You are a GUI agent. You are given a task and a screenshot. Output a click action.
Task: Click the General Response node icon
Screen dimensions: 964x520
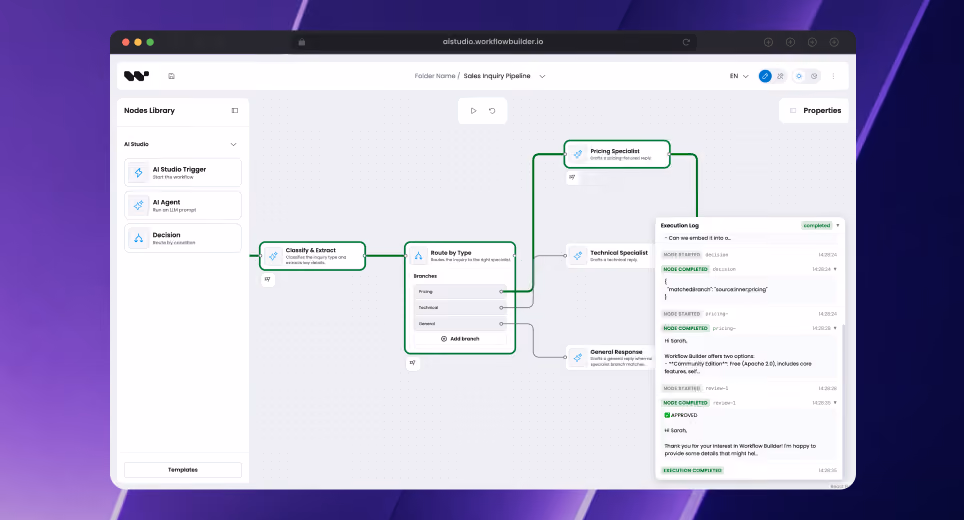click(x=578, y=357)
